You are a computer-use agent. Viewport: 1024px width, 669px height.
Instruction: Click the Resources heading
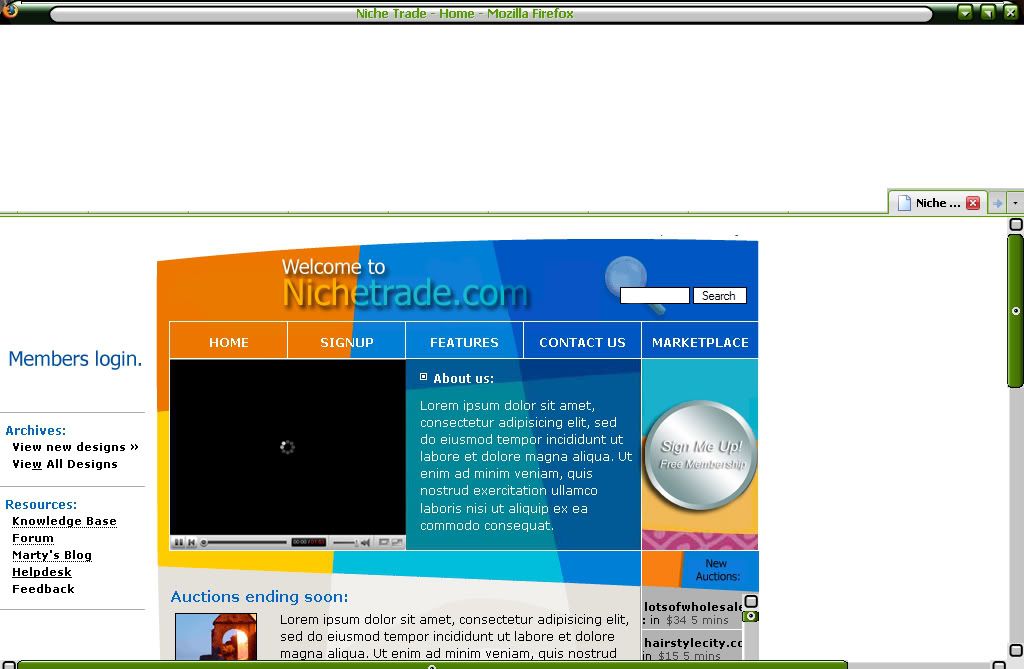(41, 504)
